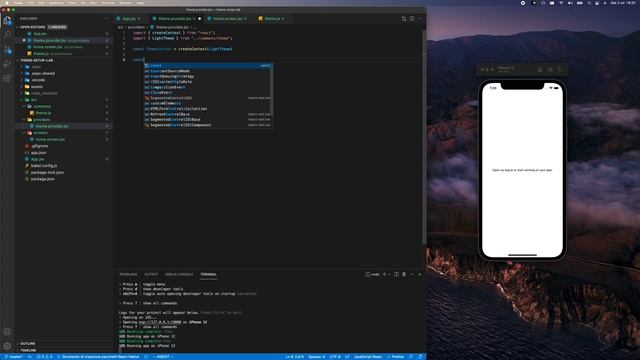Open the Accounts icon at sidebar bottom
Screen dimensions: 640x360
pyautogui.click(x=7, y=332)
